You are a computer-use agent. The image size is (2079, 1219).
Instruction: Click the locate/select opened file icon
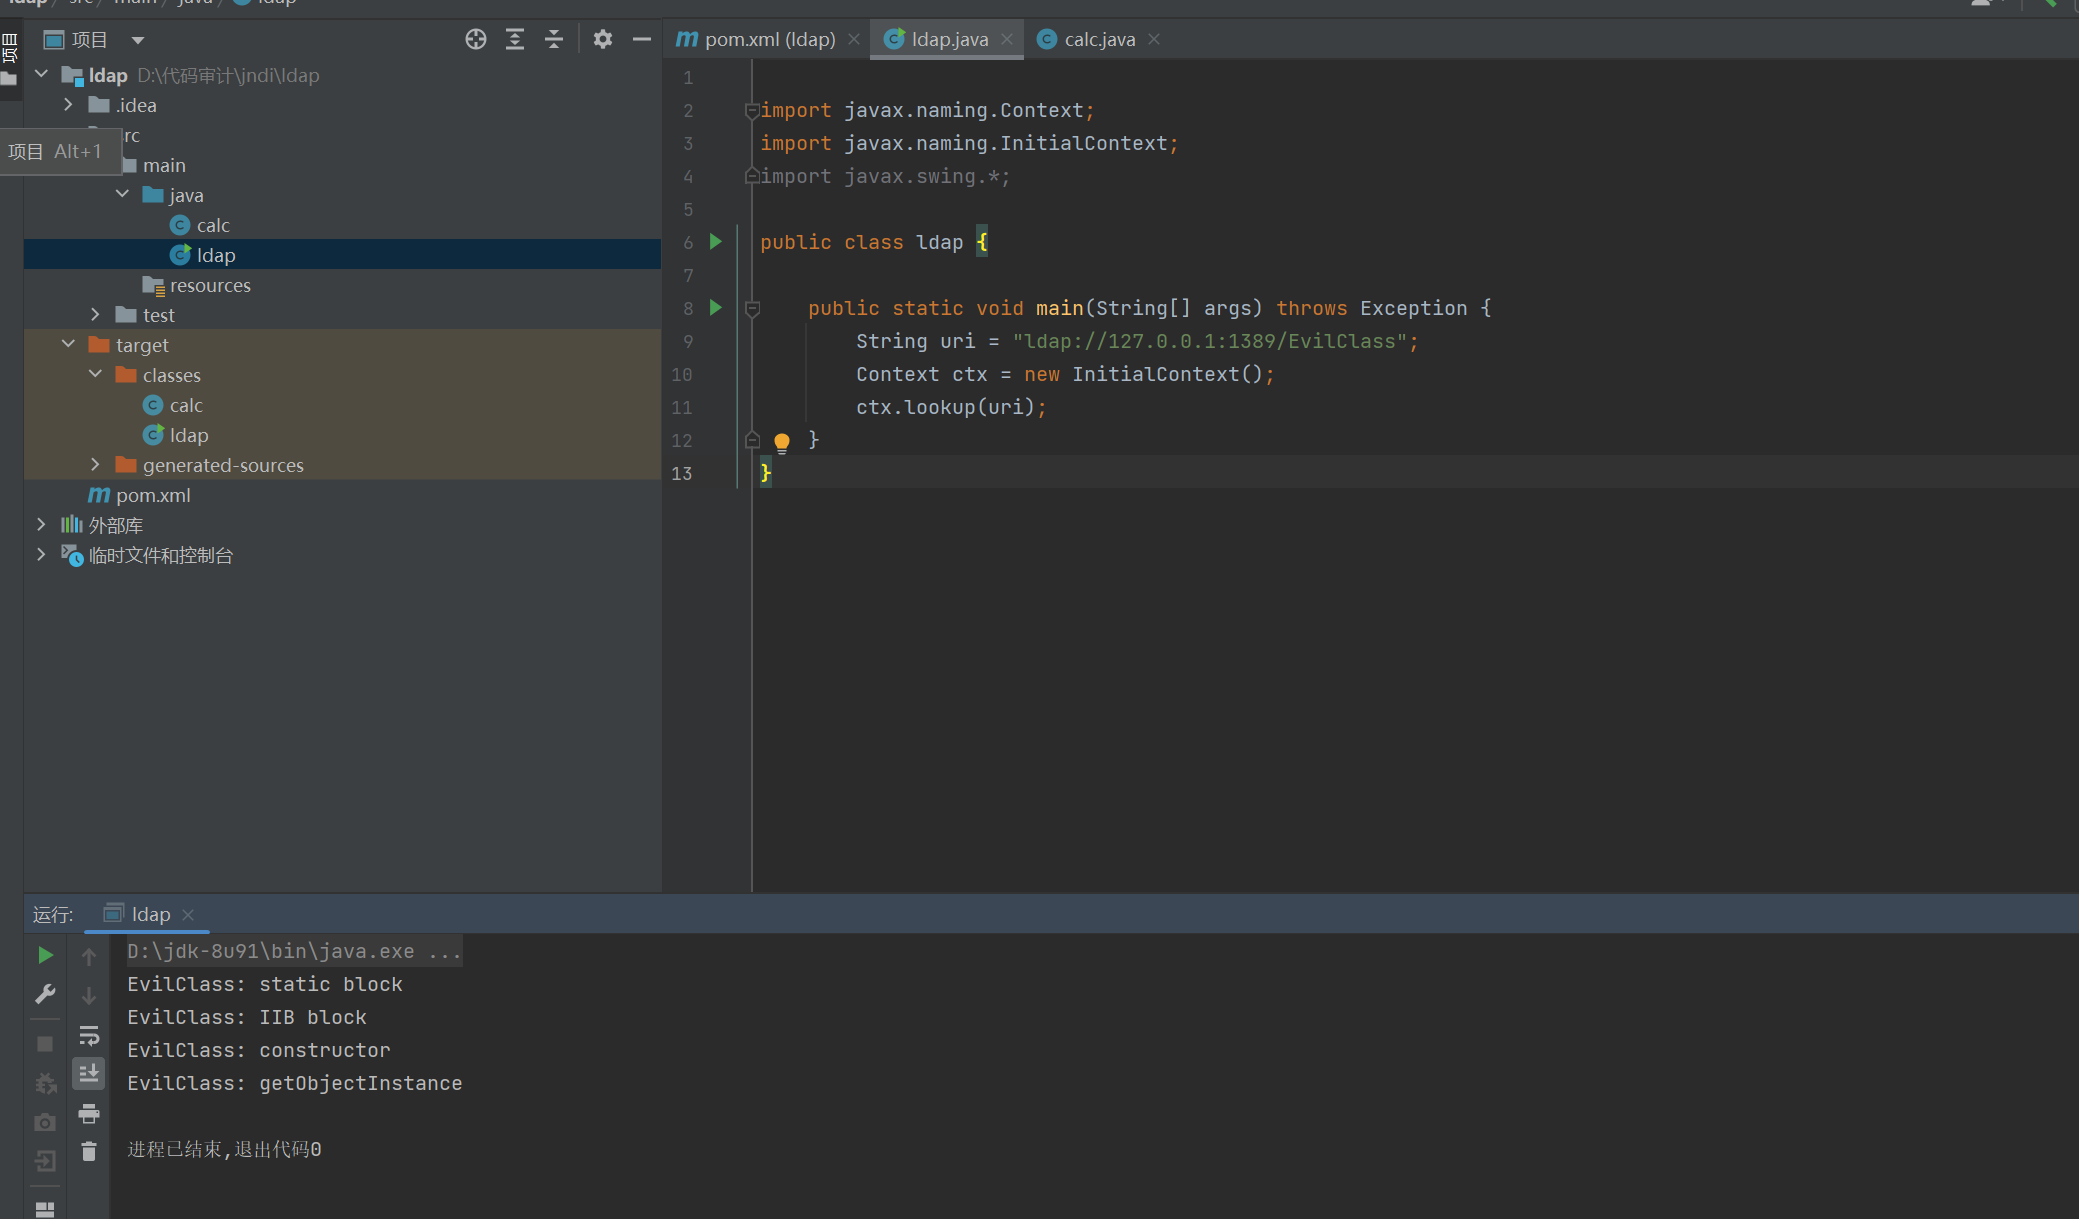coord(476,39)
